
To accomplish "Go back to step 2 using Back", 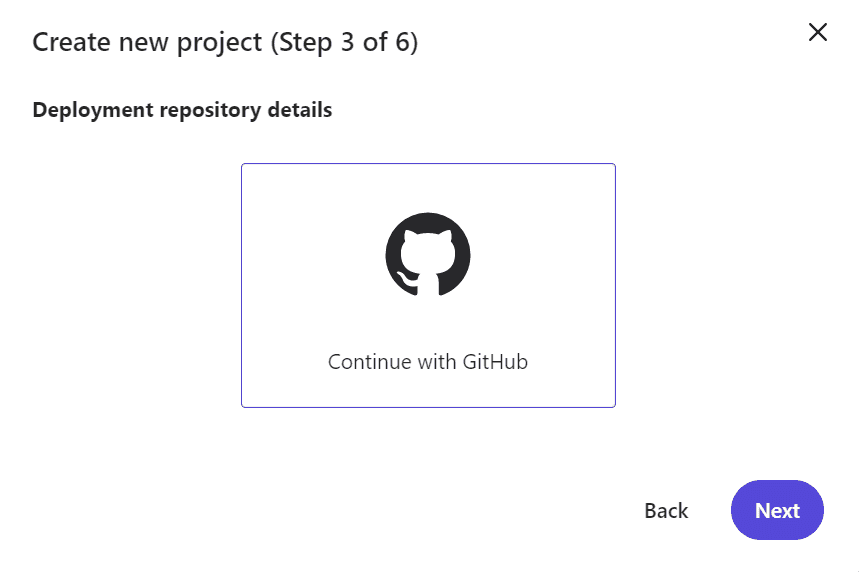I will 666,511.
